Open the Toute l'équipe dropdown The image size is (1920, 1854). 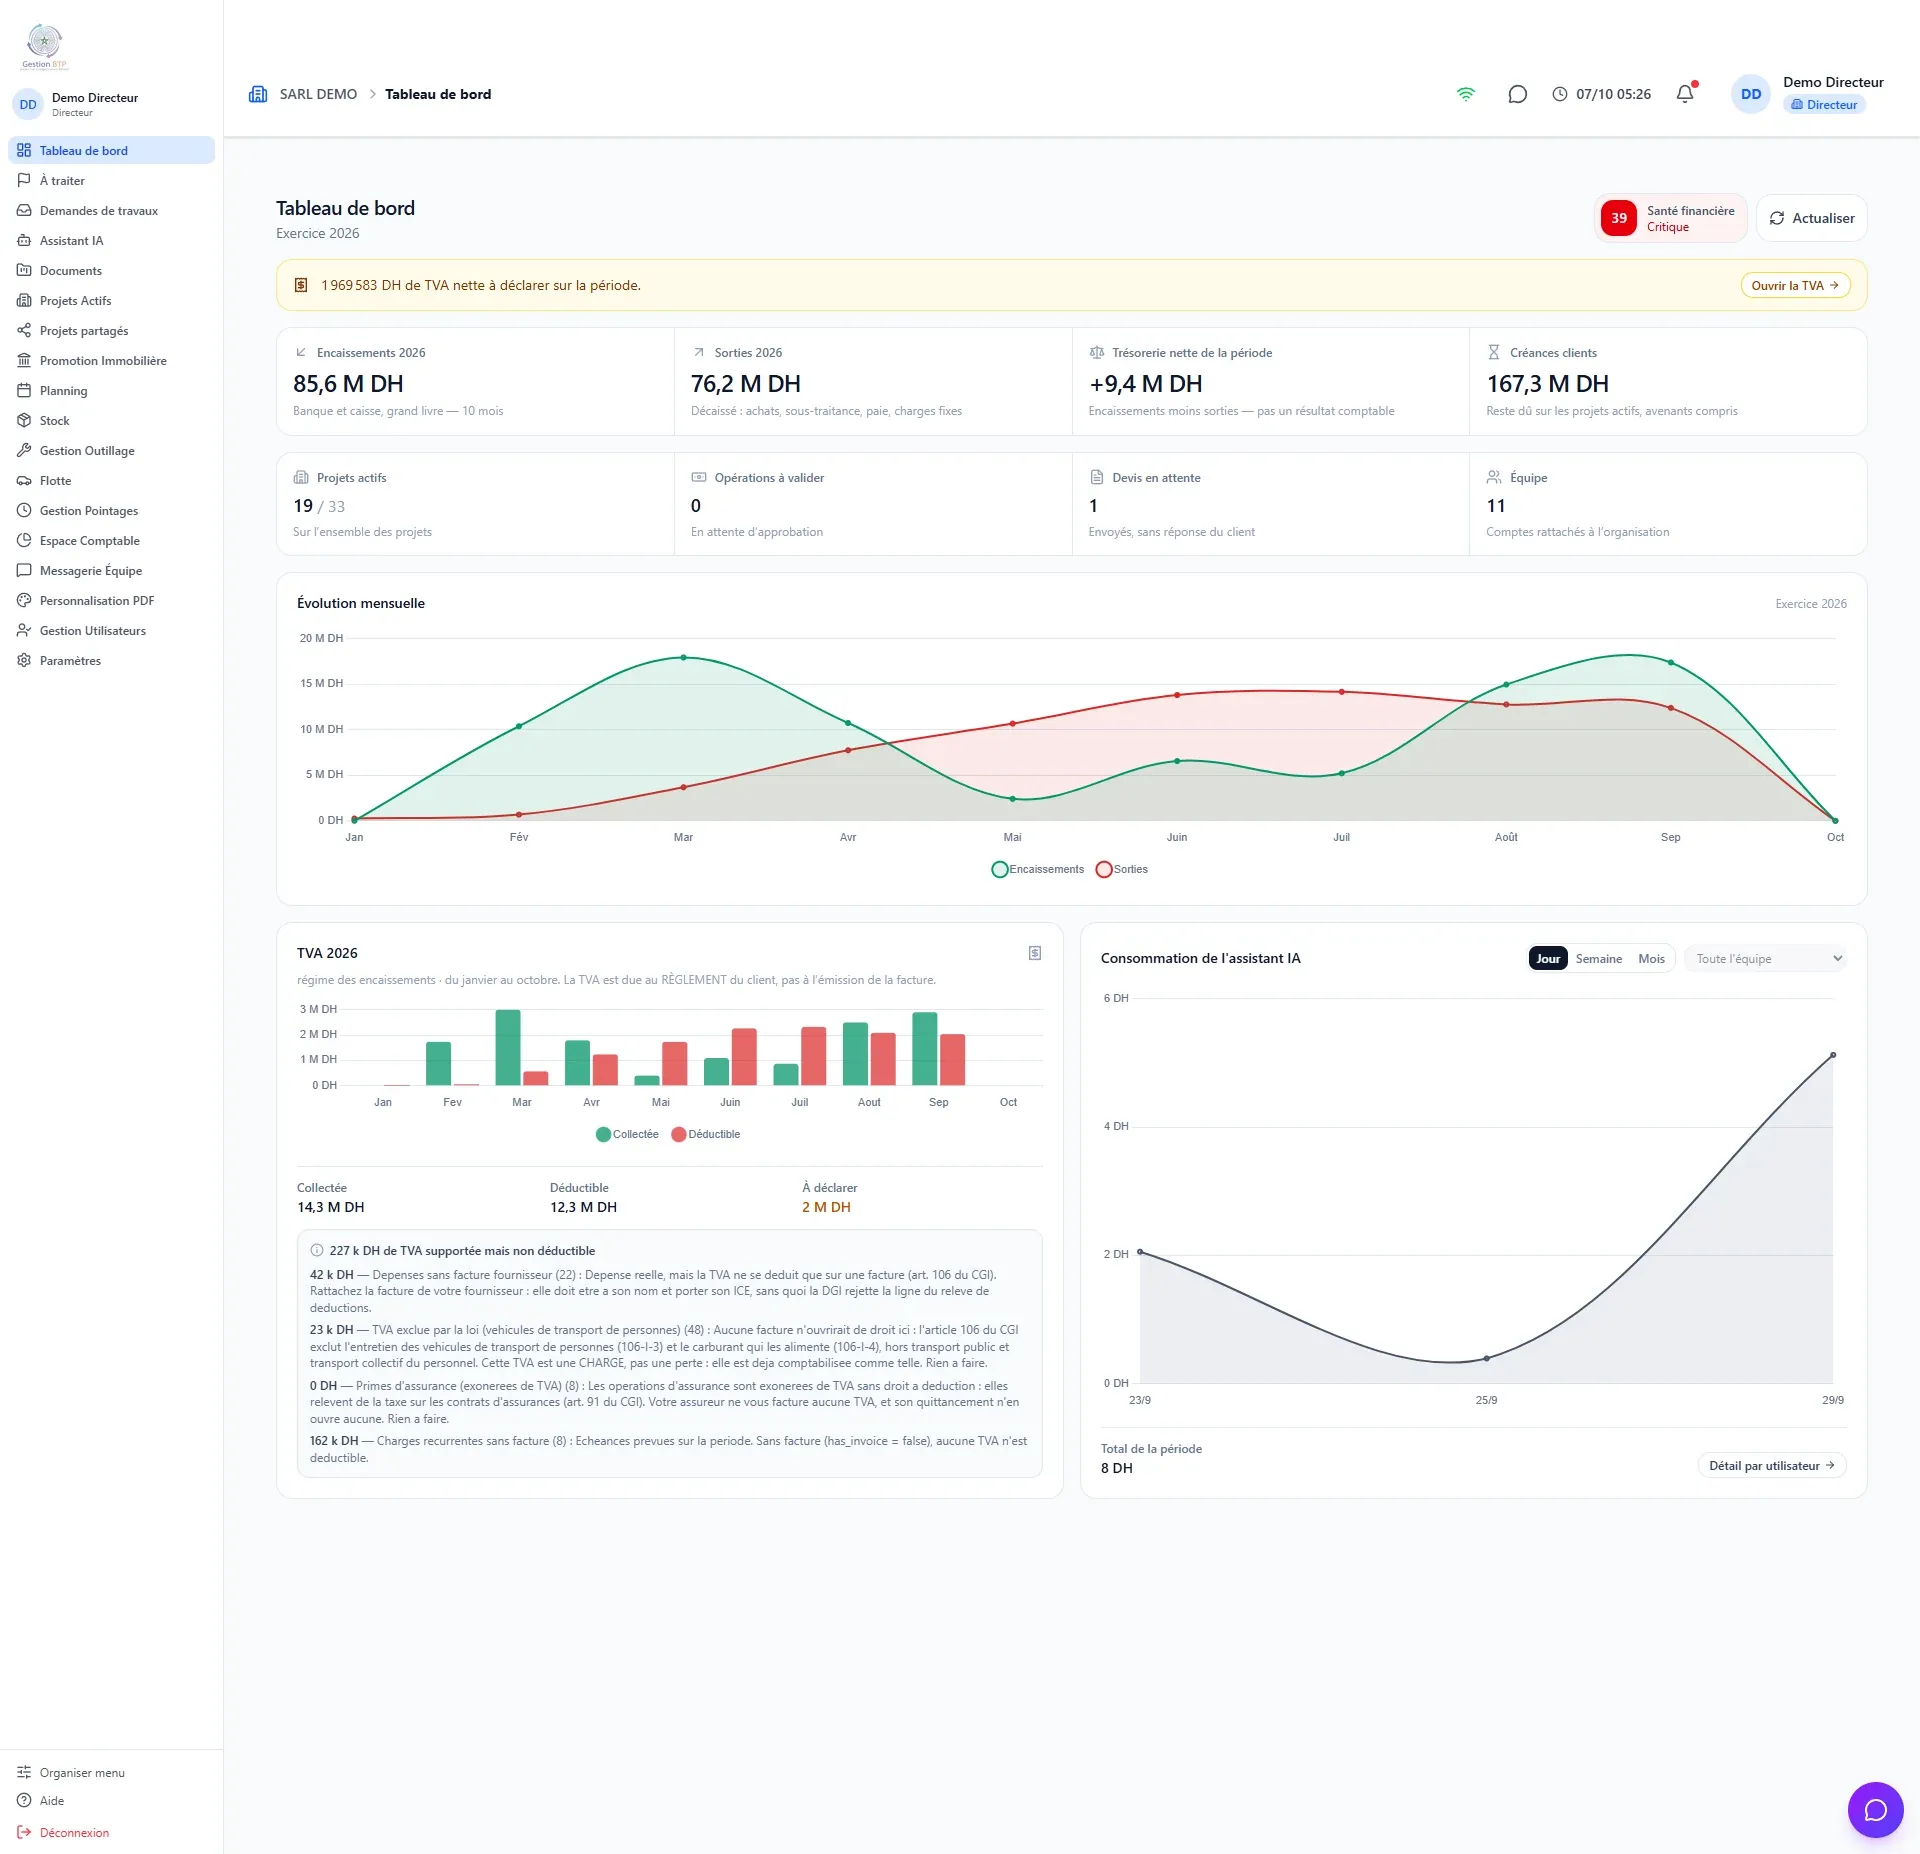pos(1765,958)
